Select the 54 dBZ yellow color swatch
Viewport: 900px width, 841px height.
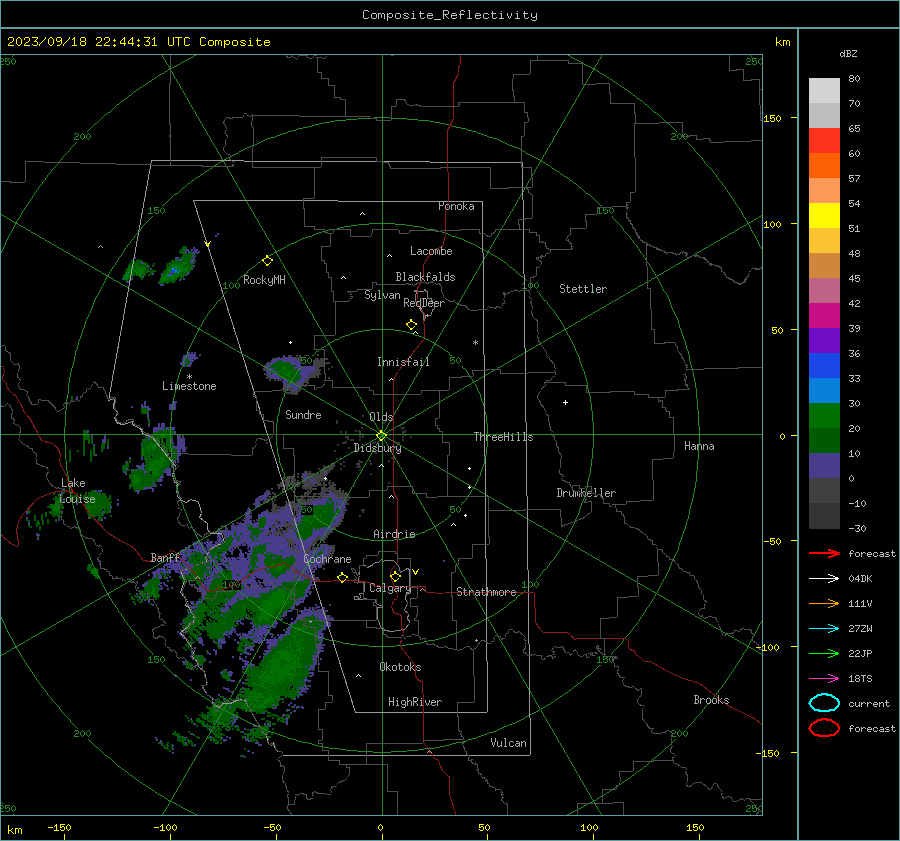tap(824, 215)
